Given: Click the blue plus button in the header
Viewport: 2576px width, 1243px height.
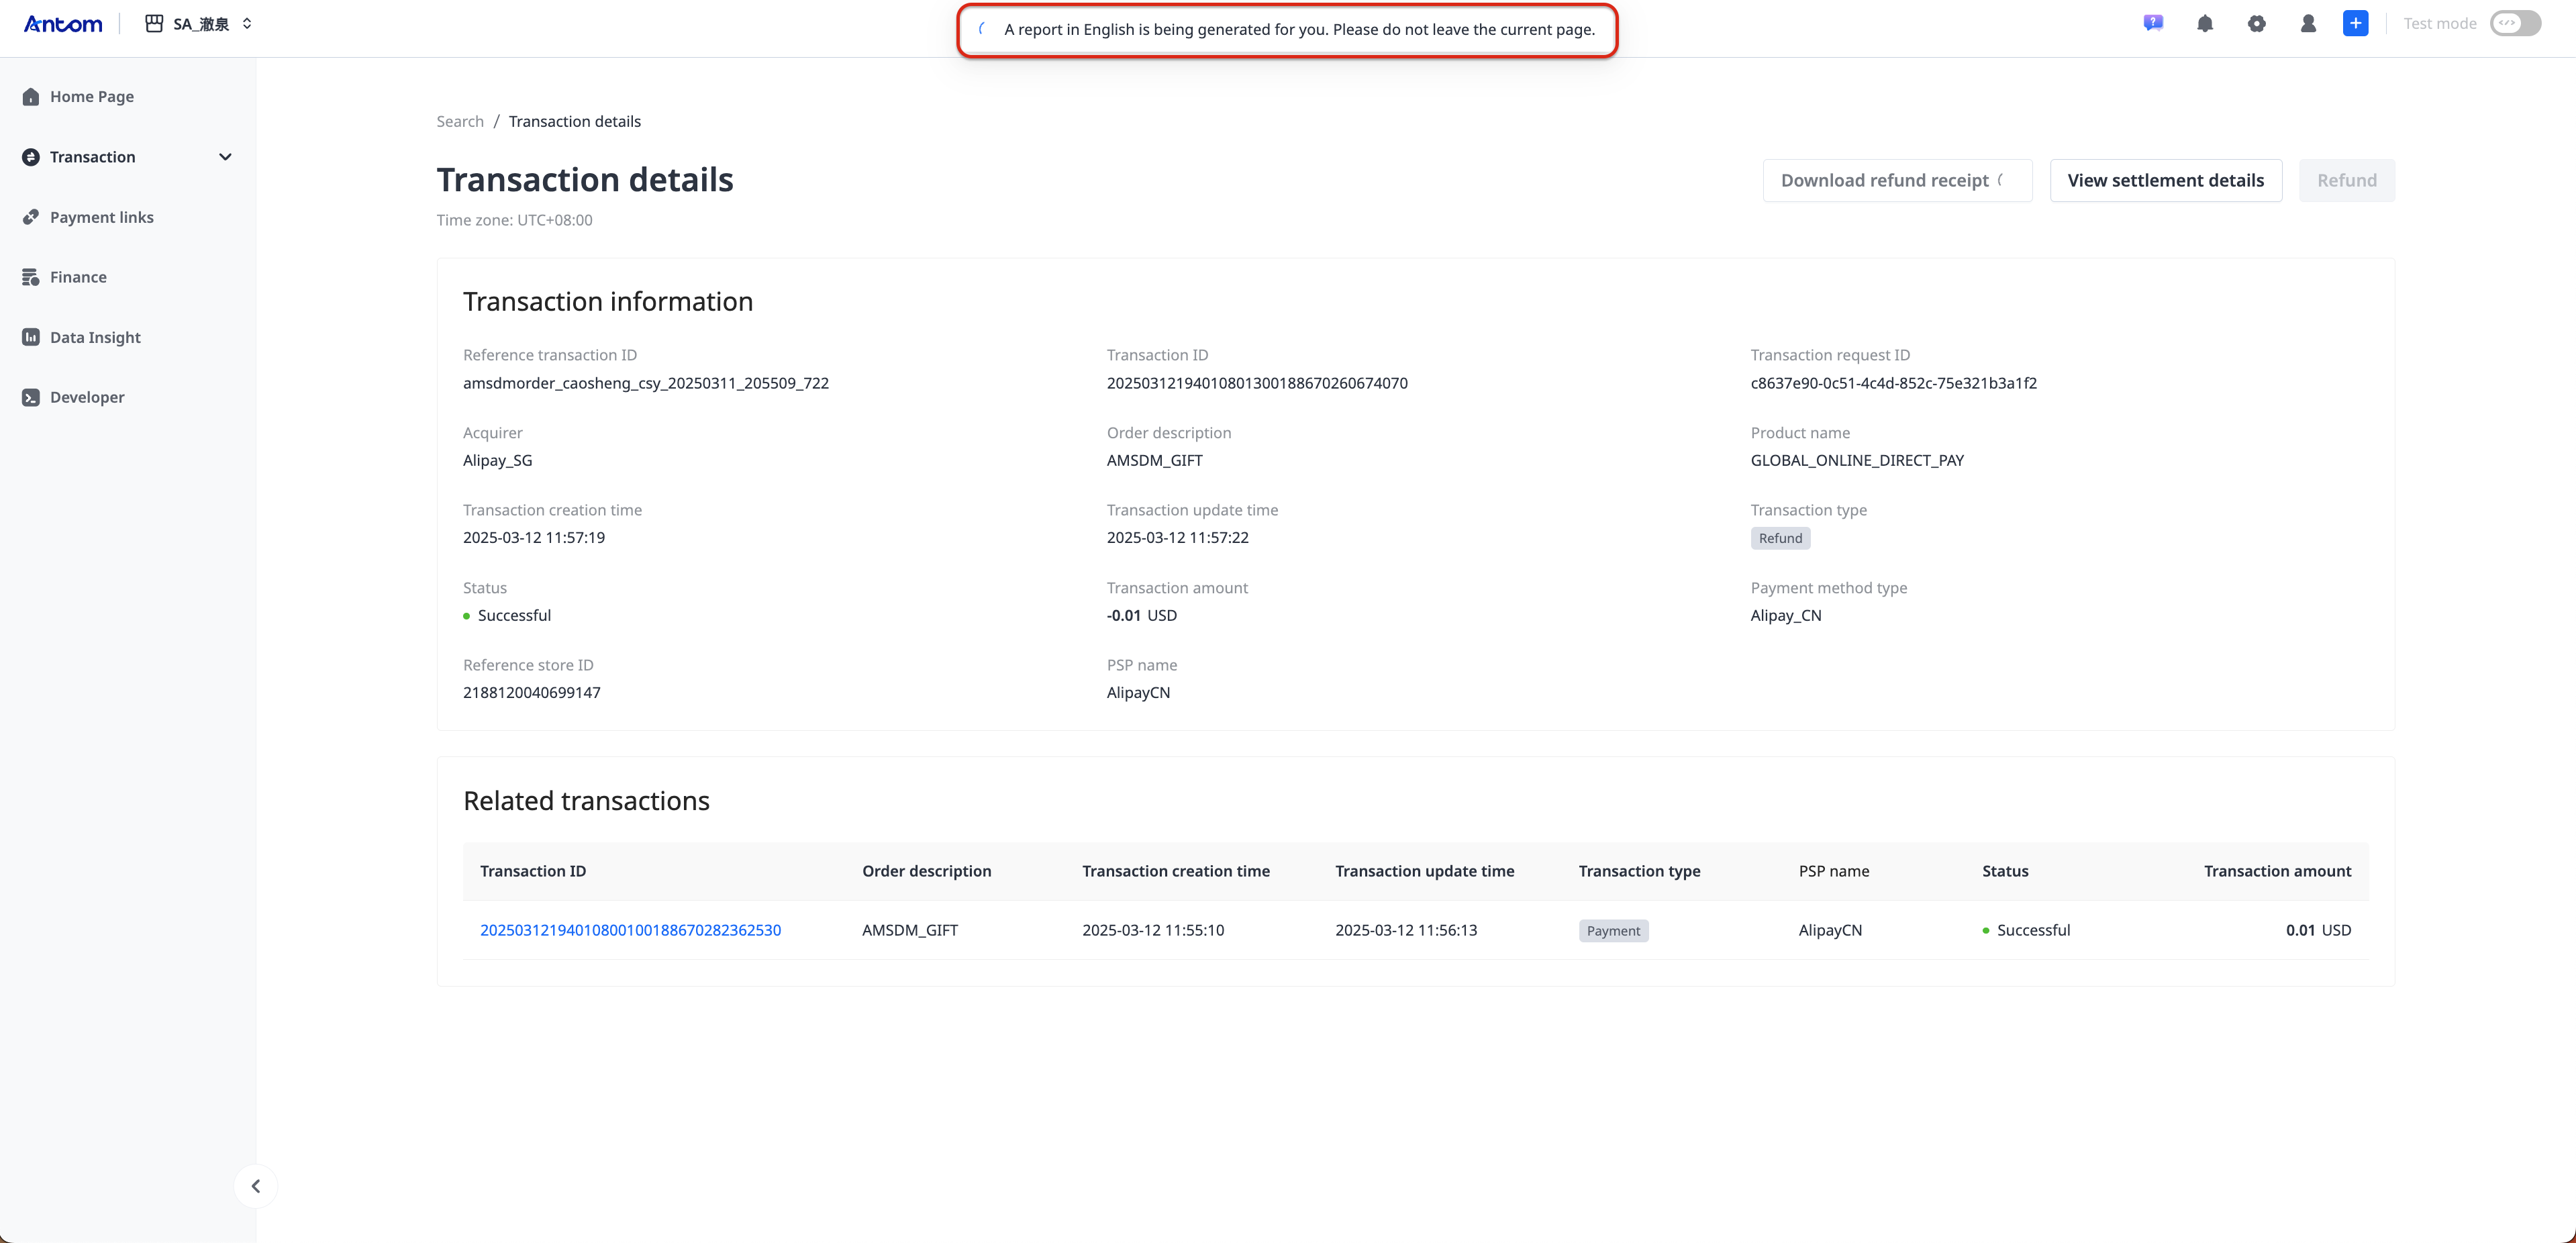Looking at the screenshot, I should [2356, 23].
